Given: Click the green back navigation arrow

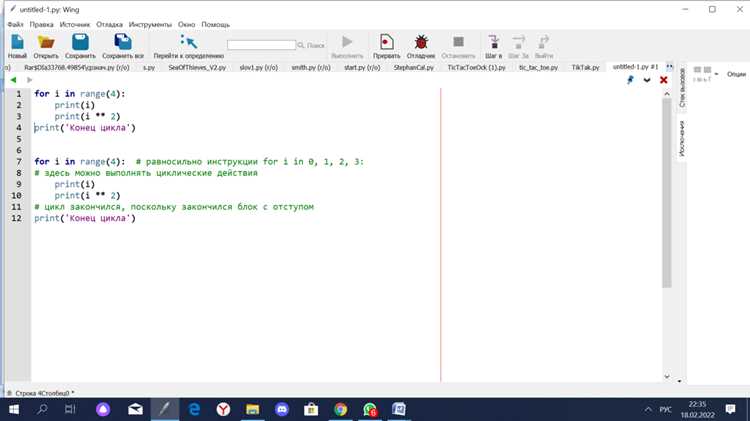Looking at the screenshot, I should tap(13, 80).
